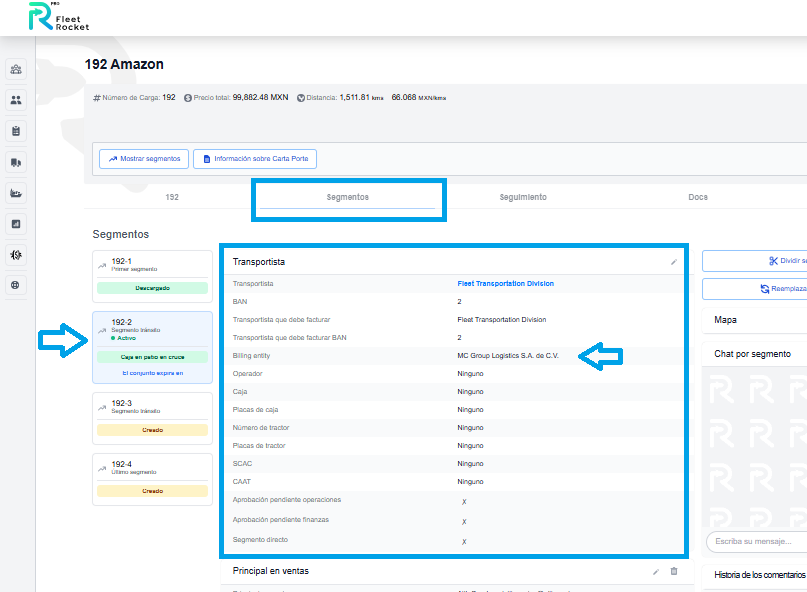
Task: Click the Distancia 1,511.81 kms value
Action: (361, 97)
